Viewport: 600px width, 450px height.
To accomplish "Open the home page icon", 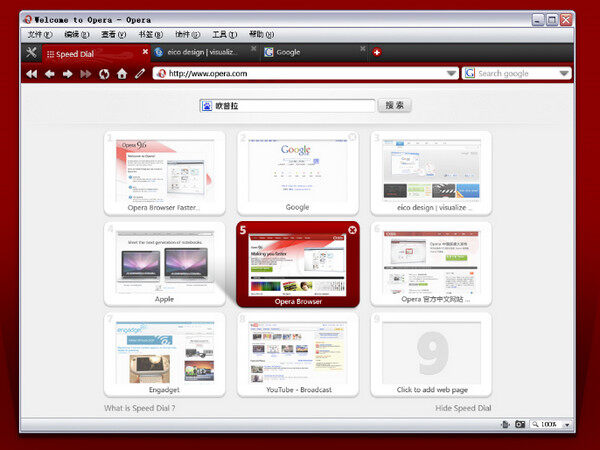I will [x=122, y=73].
